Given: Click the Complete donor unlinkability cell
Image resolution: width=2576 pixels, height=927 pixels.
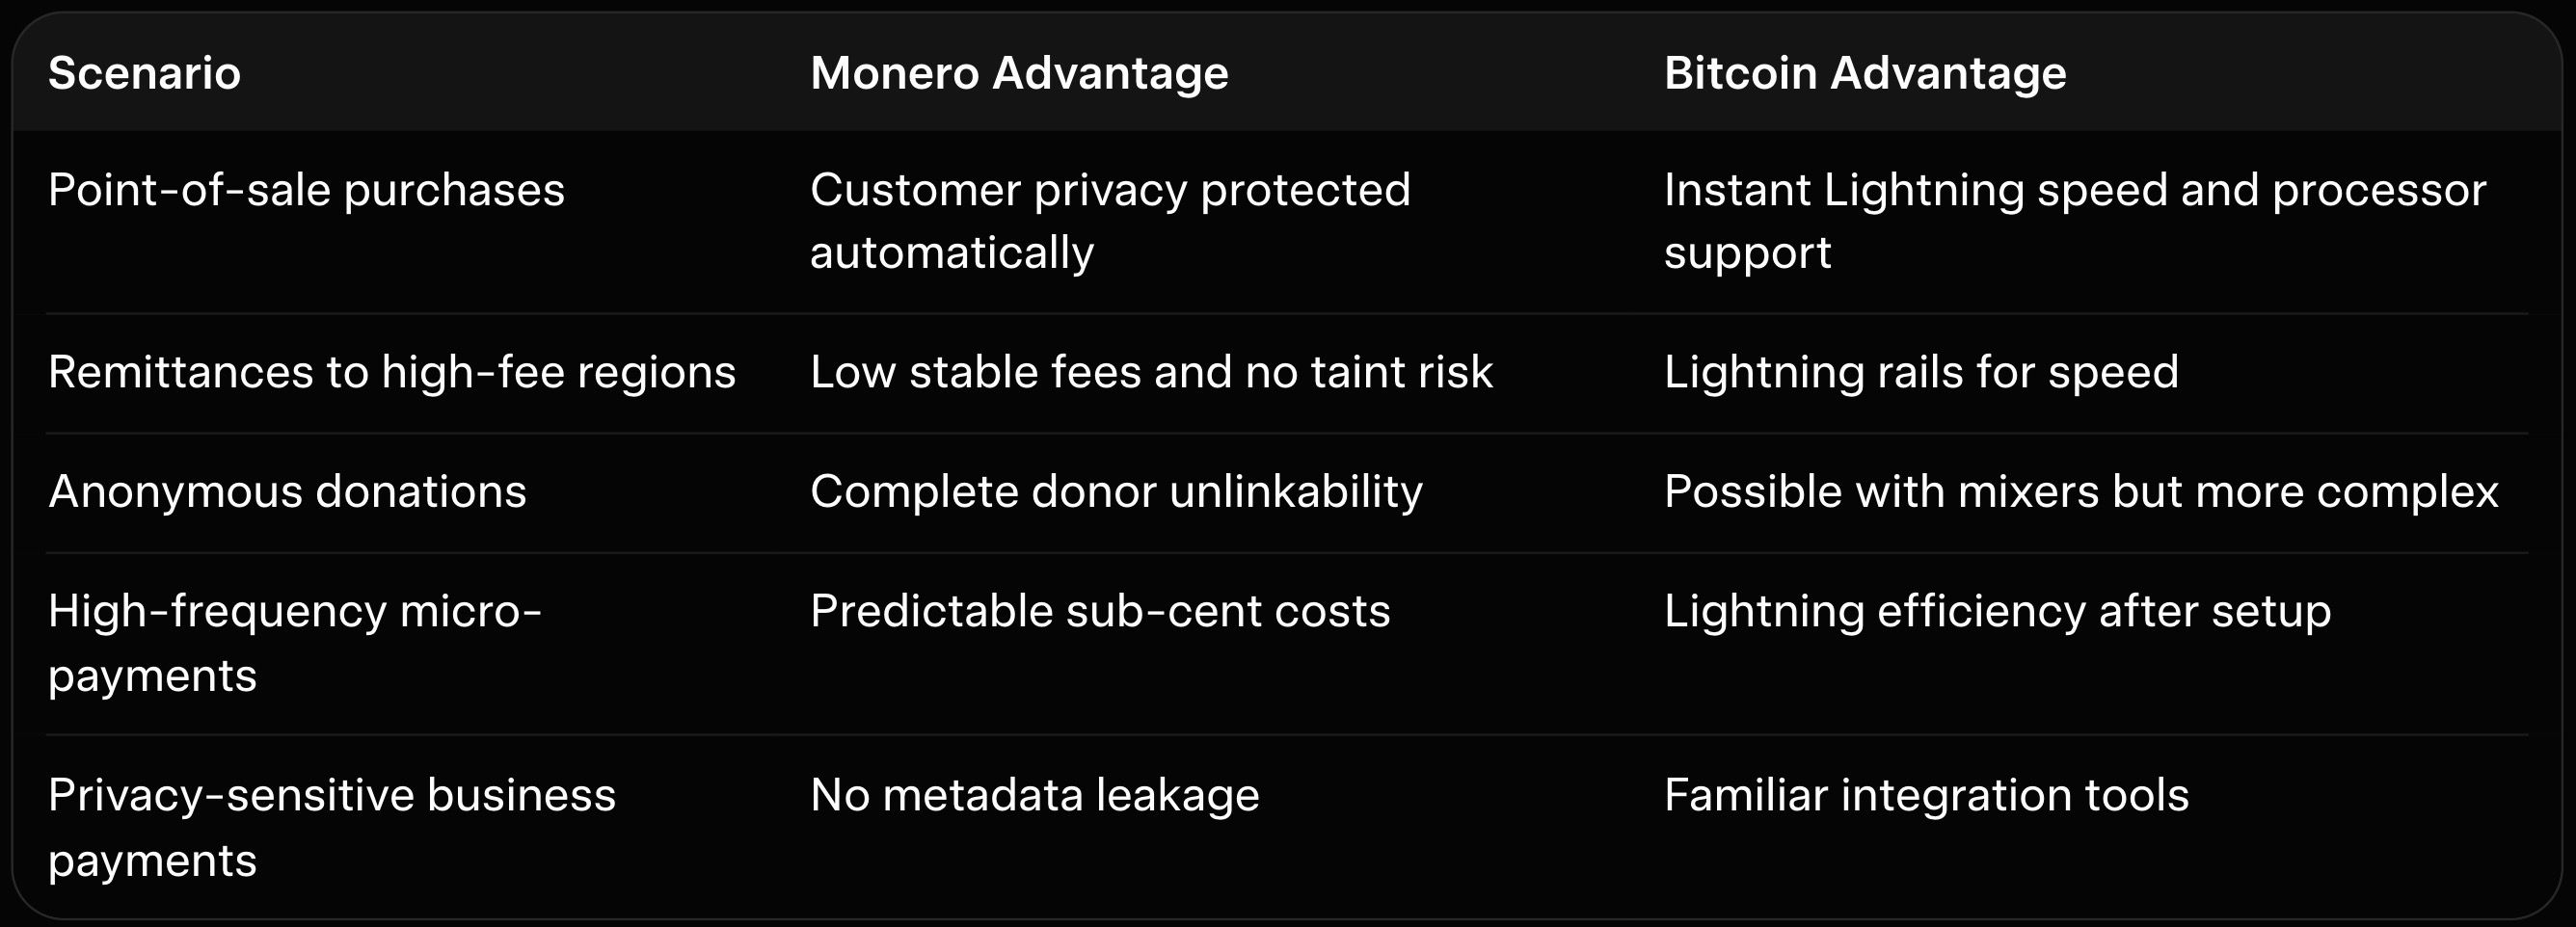Looking at the screenshot, I should coord(1115,492).
